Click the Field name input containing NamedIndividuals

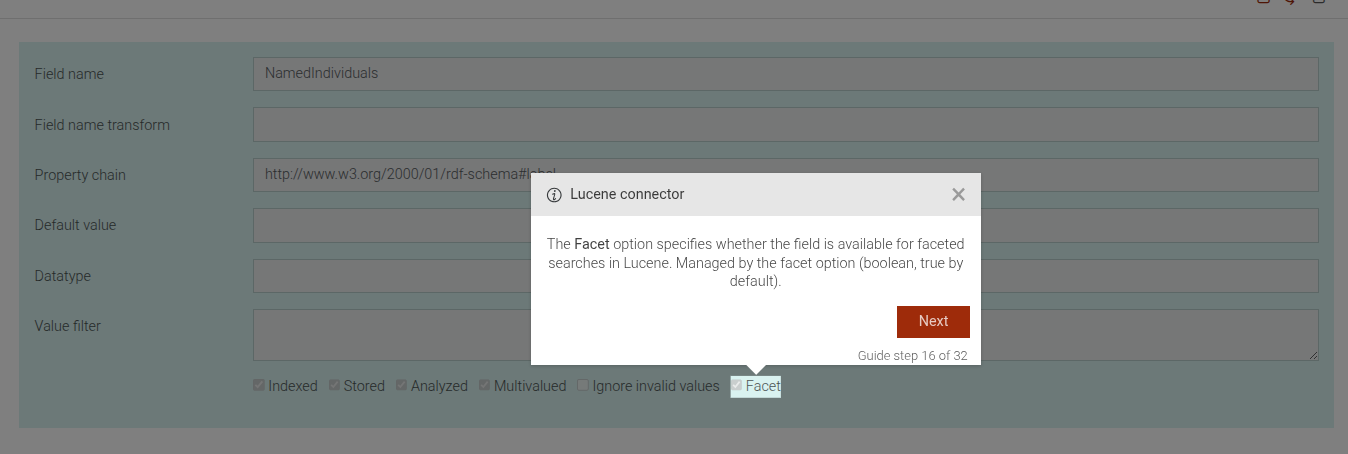tap(785, 74)
